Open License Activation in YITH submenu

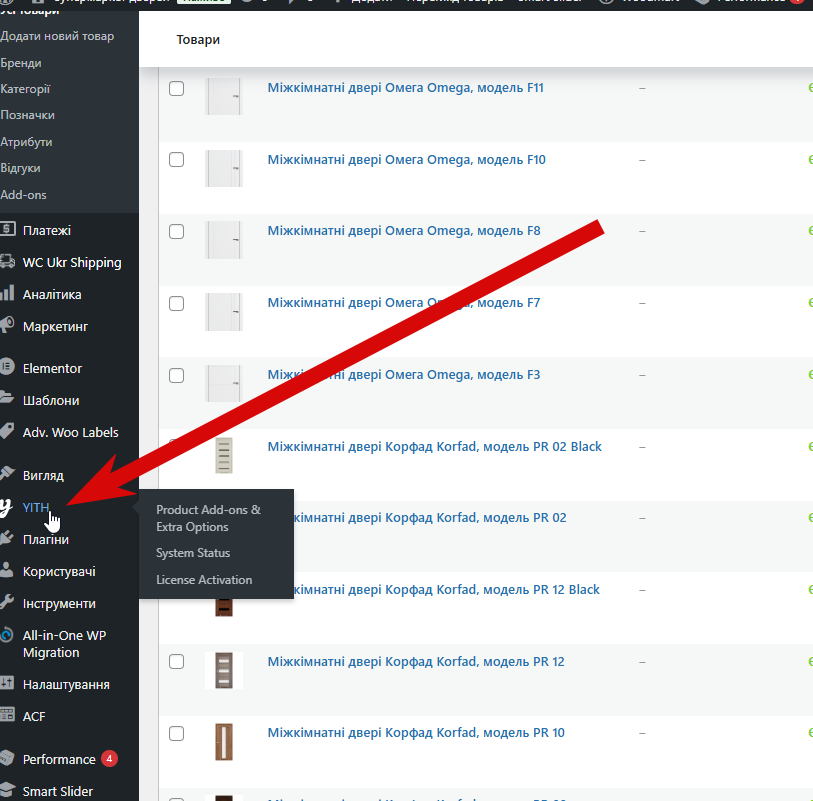coord(204,580)
